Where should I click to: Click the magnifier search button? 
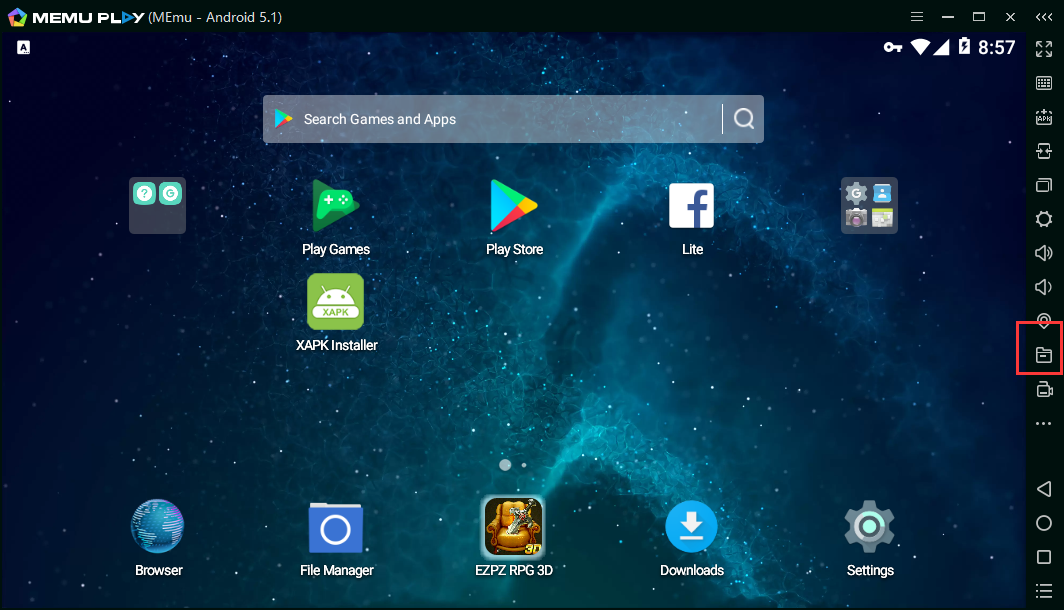(743, 119)
